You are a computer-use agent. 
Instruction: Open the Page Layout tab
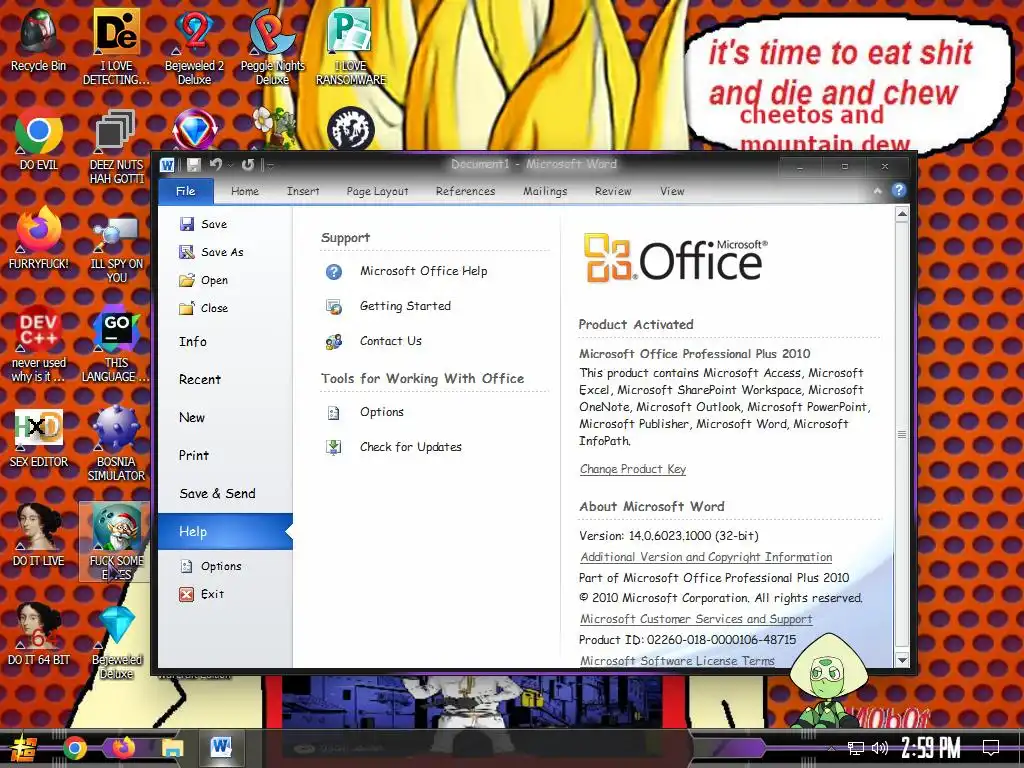(377, 191)
